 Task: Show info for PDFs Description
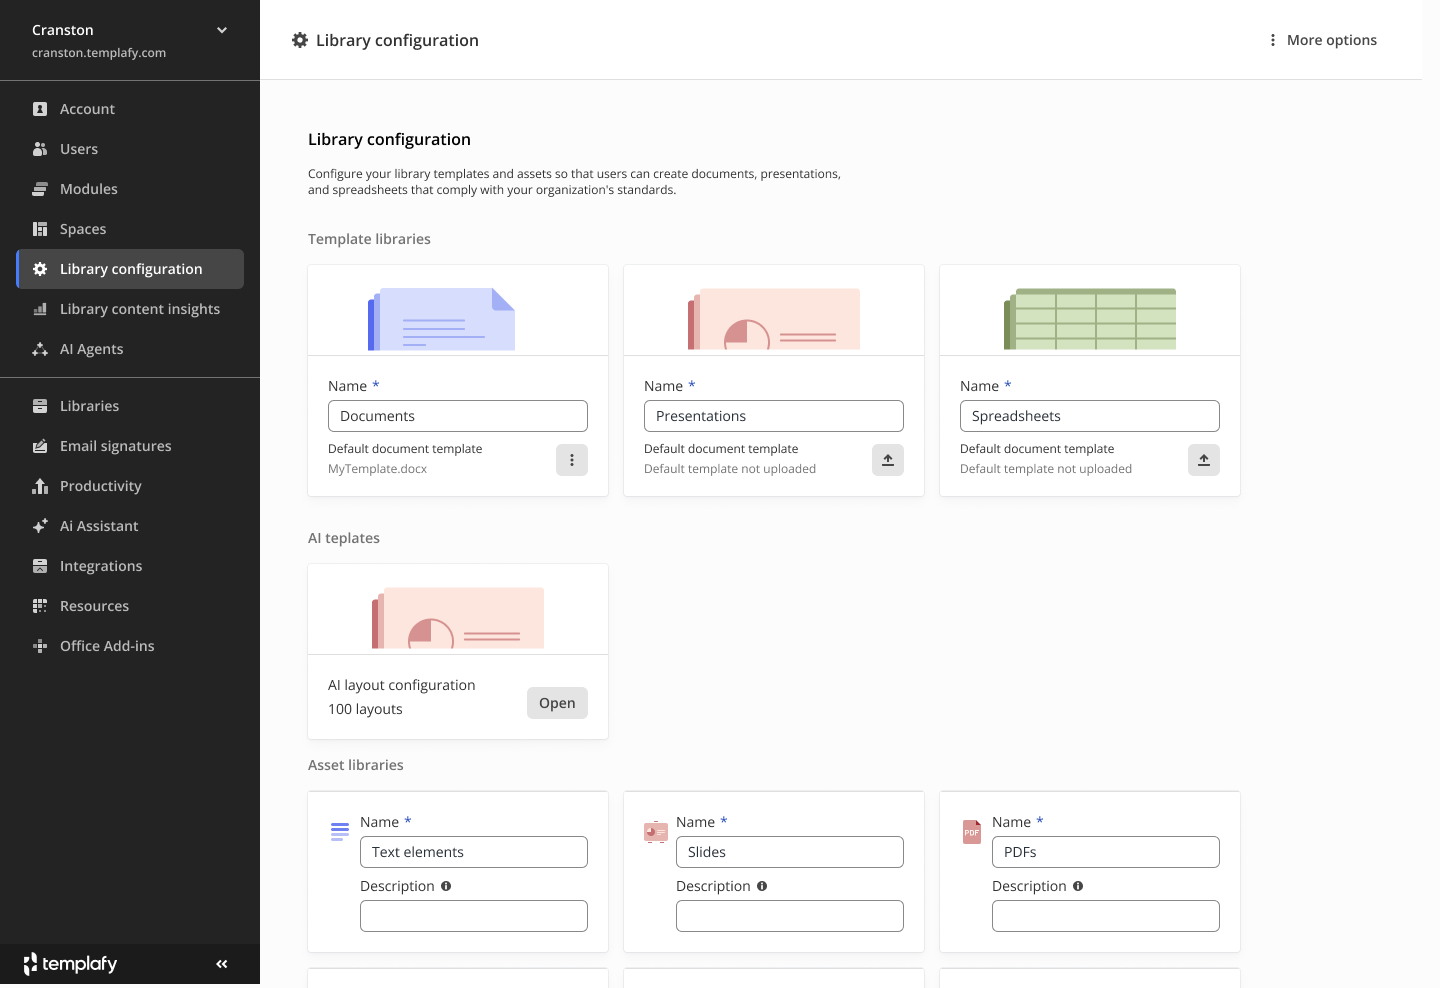(1078, 886)
